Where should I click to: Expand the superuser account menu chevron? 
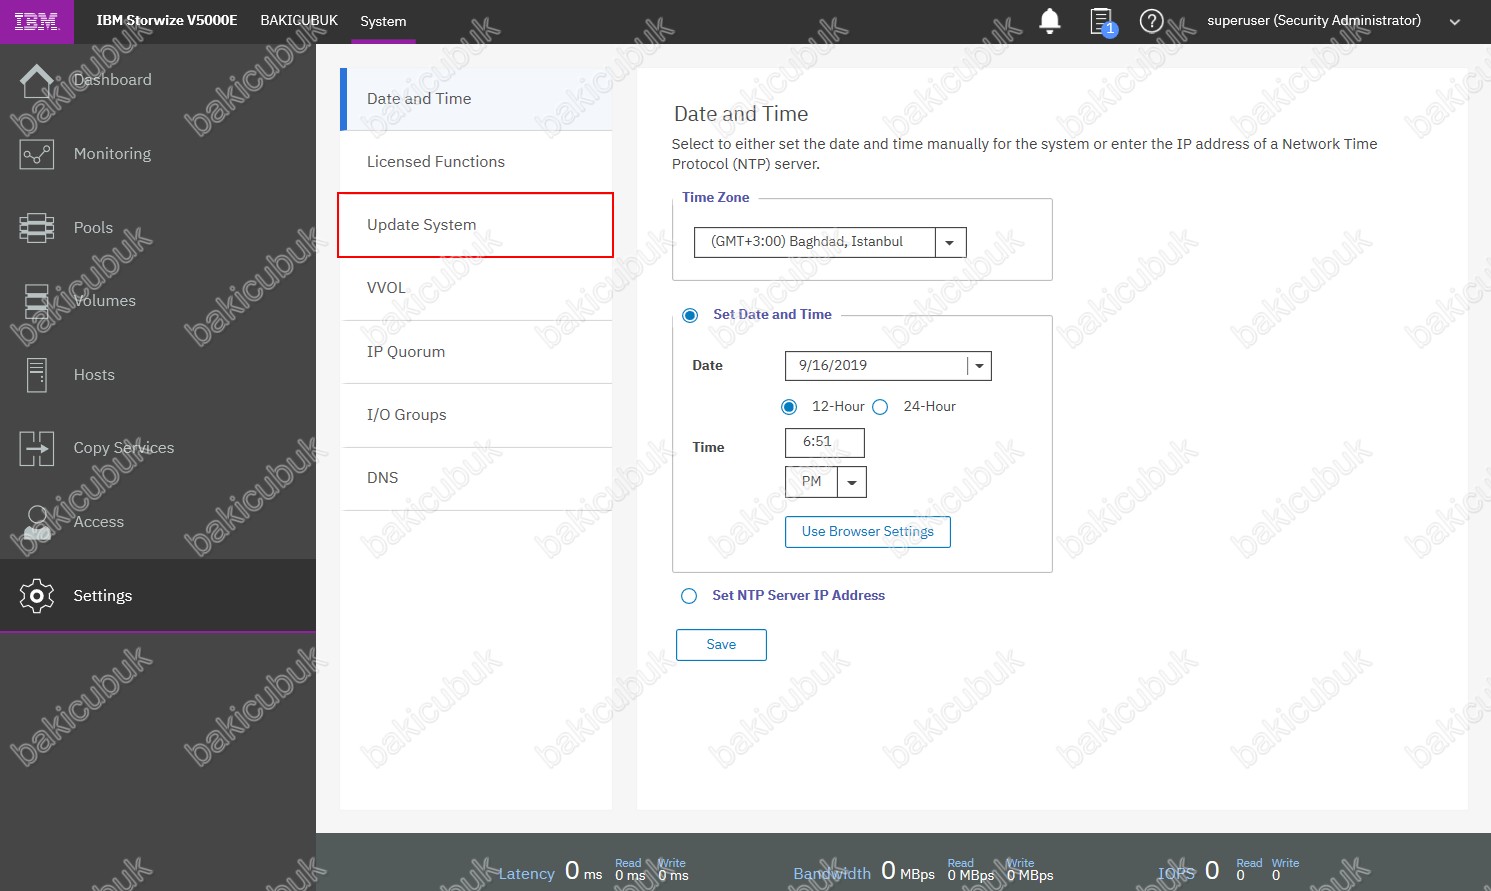pos(1455,22)
